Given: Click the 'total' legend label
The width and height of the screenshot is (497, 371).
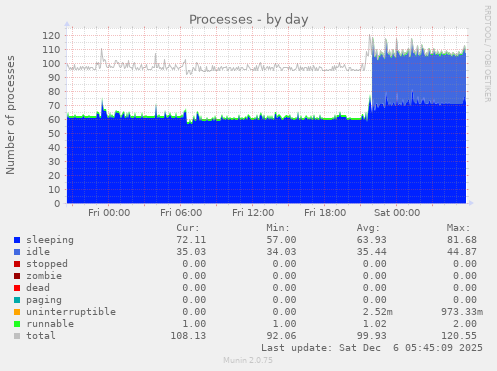Looking at the screenshot, I should click(x=41, y=336).
